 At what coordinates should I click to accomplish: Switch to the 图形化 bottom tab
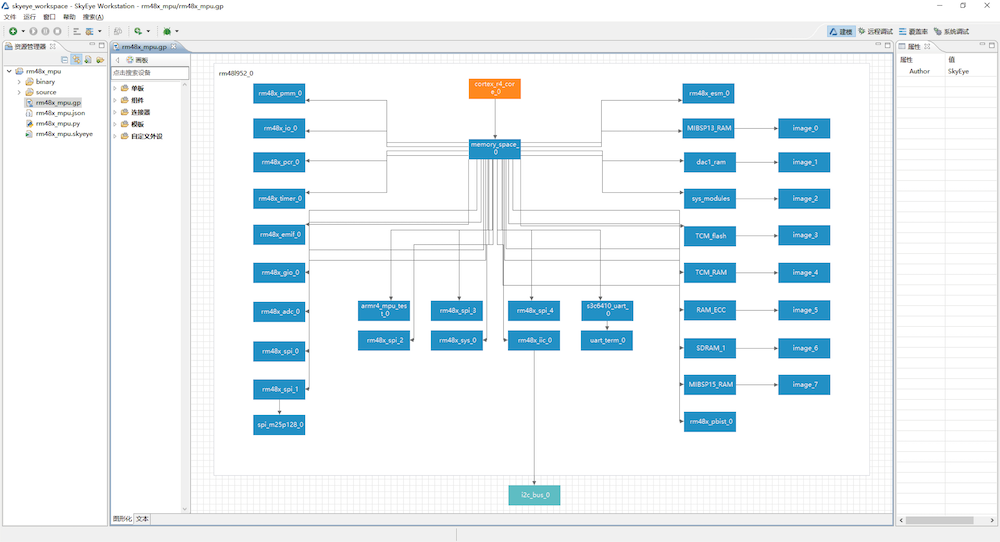coord(122,519)
